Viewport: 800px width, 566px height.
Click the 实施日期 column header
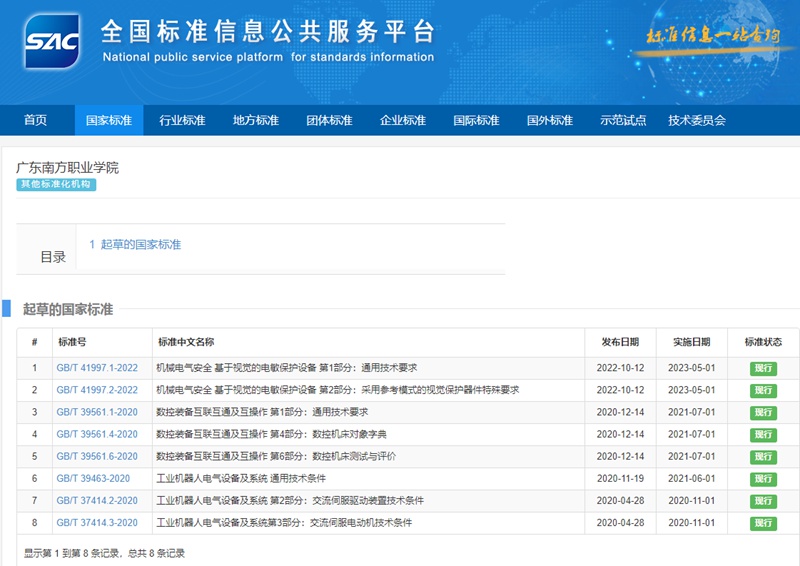point(692,342)
